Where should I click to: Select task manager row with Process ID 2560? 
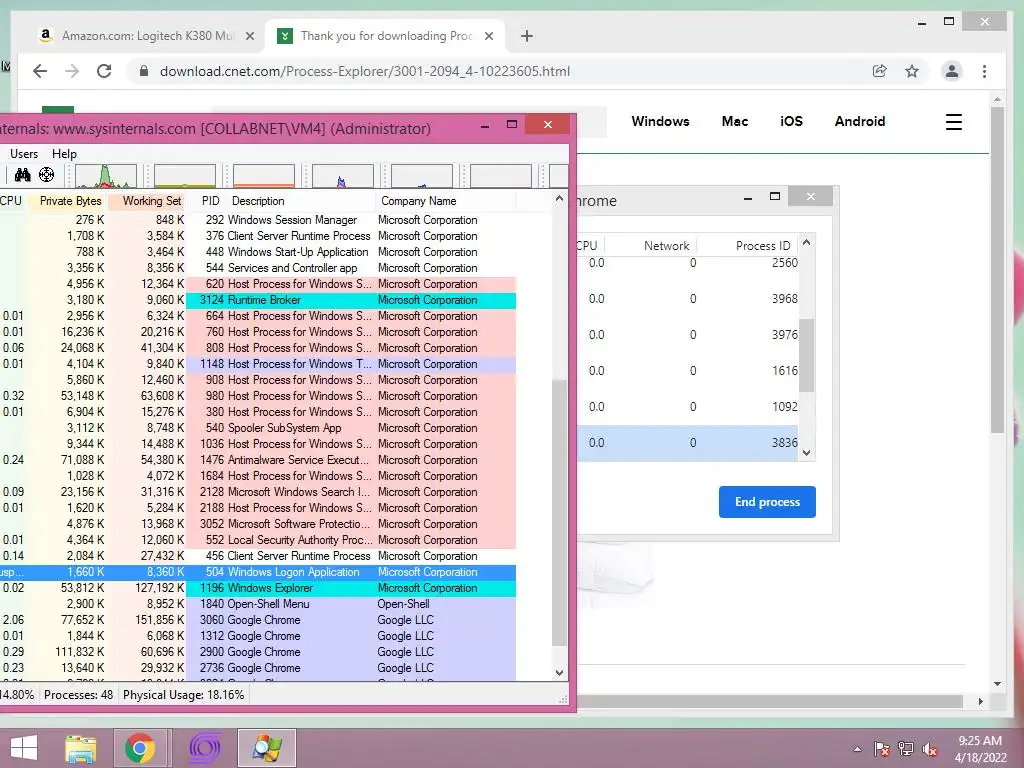pos(687,263)
